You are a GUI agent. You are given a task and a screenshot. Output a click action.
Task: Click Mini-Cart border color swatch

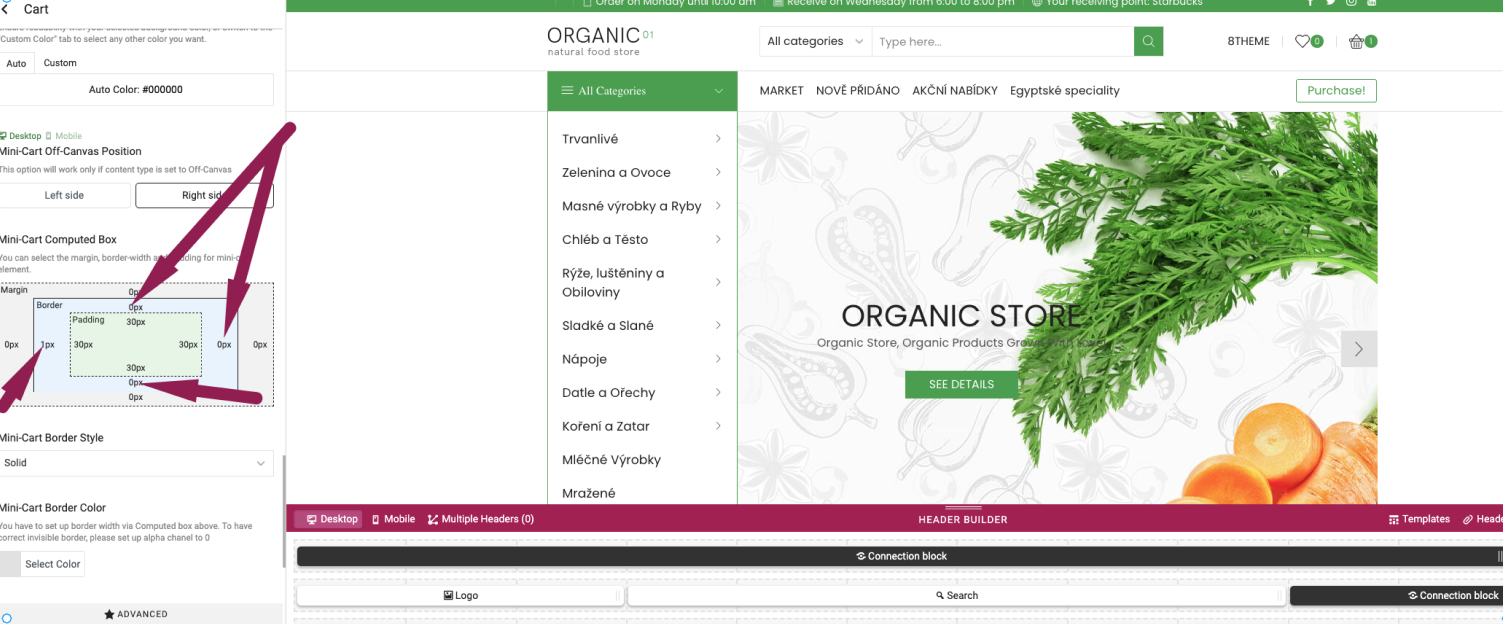pyautogui.click(x=10, y=564)
